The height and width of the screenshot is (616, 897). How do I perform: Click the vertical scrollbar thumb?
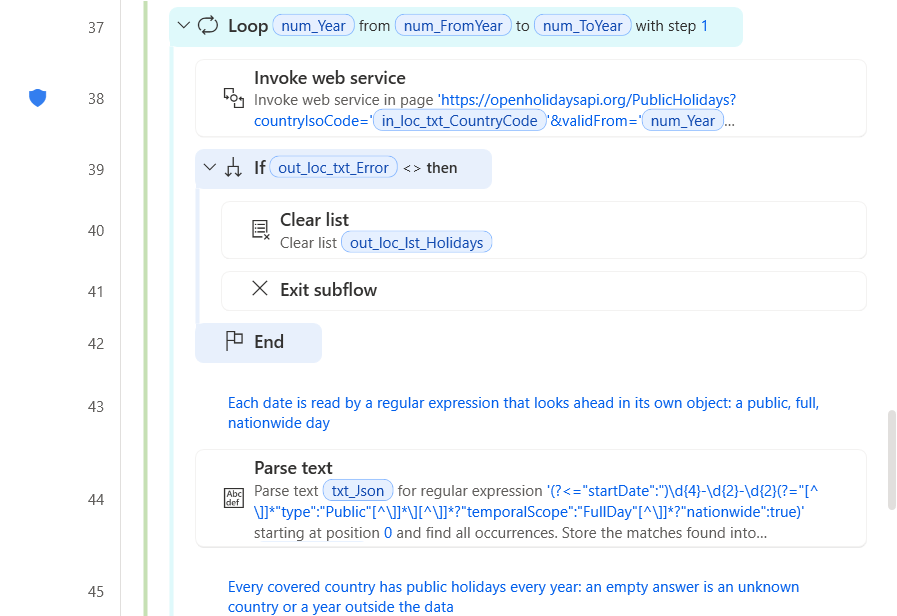click(x=891, y=459)
